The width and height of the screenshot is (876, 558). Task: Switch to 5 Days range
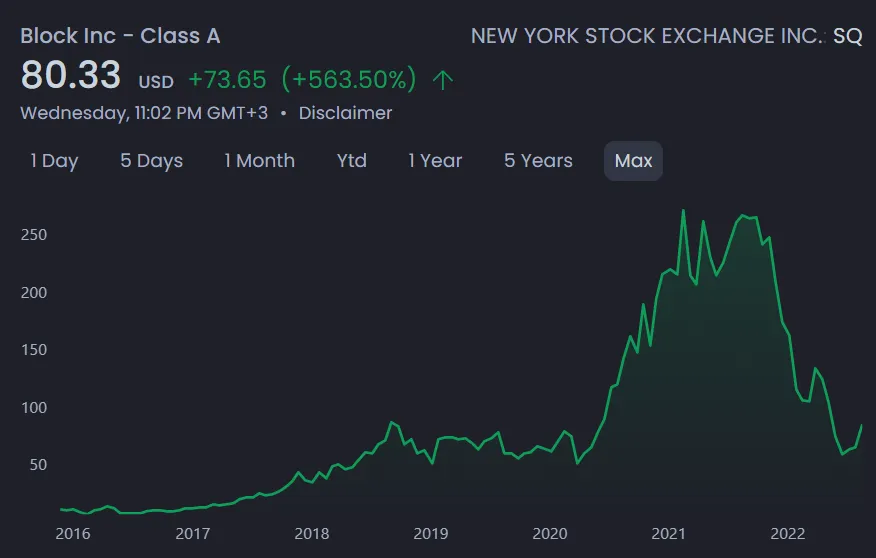[151, 161]
